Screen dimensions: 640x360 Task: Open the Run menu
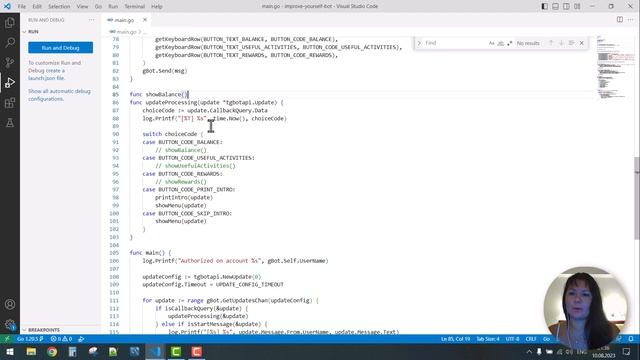tap(113, 6)
